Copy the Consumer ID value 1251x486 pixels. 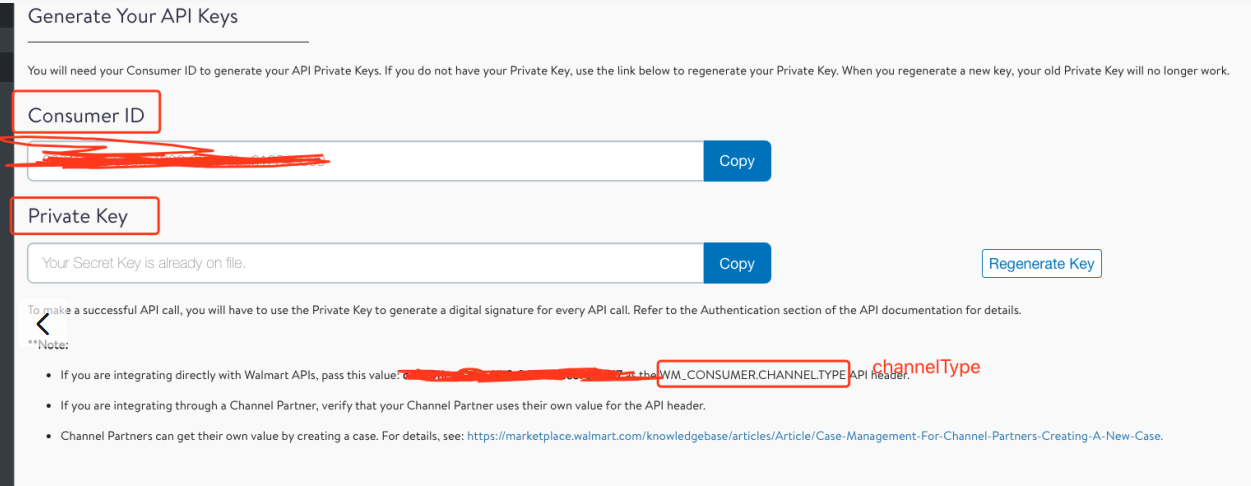(737, 161)
